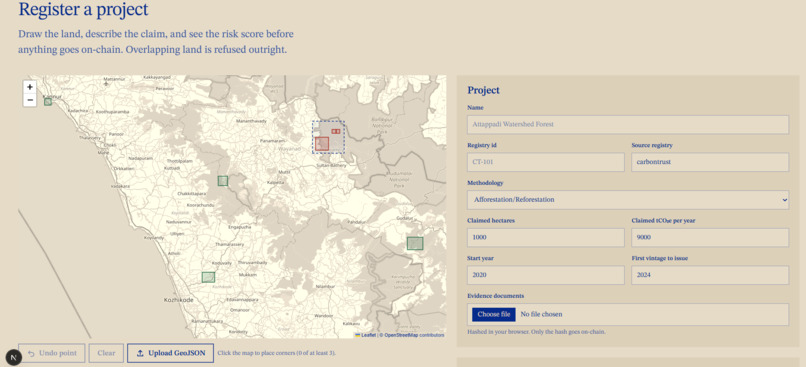Click the Kalpetta label on map
The height and width of the screenshot is (367, 806).
coord(276,182)
